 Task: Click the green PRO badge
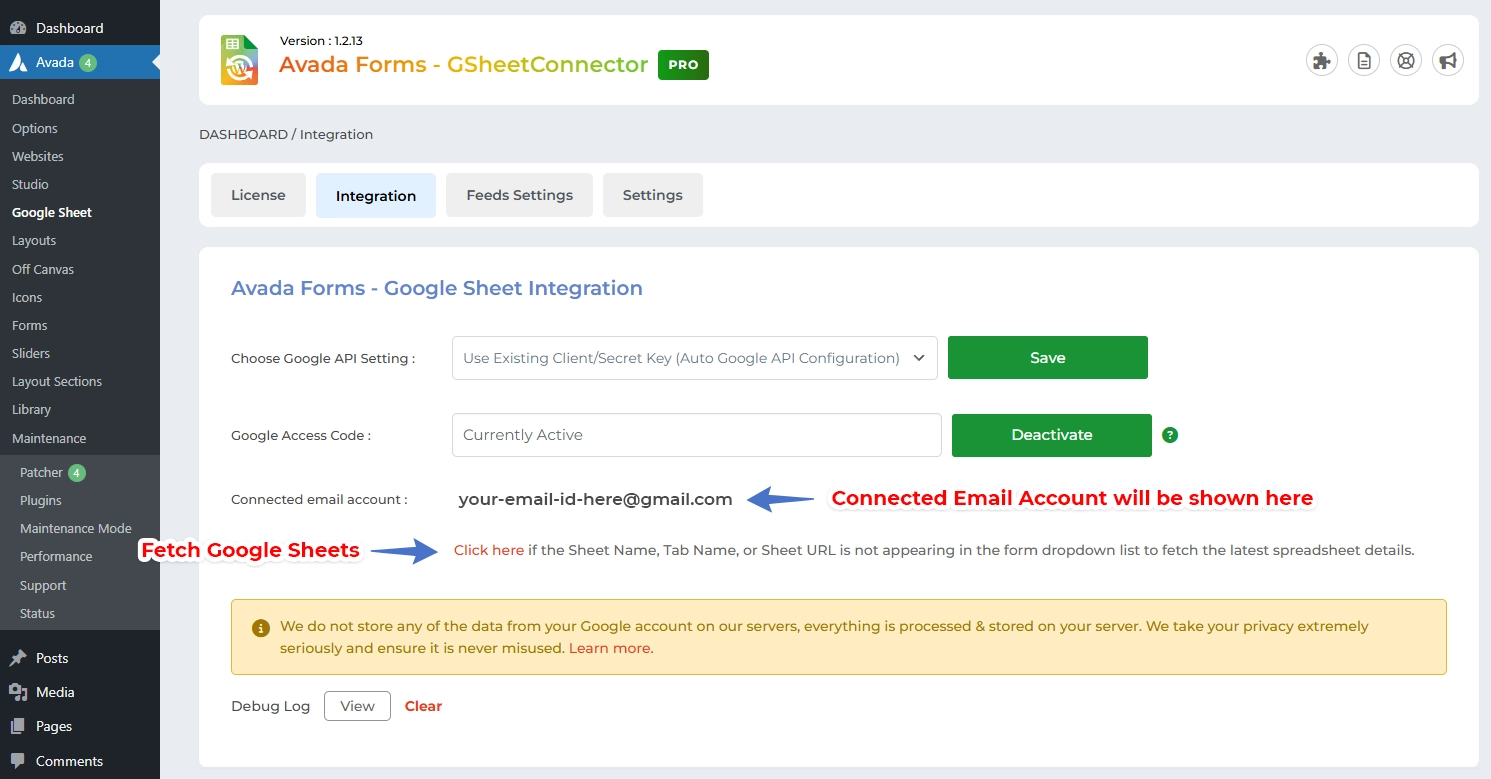(683, 65)
